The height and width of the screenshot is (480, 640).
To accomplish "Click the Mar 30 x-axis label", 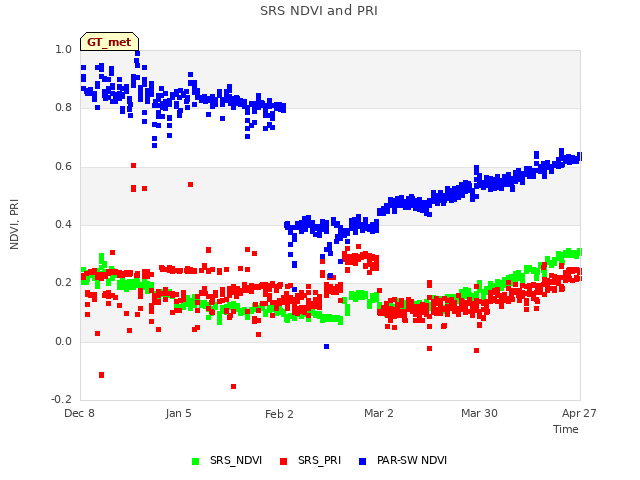I will 479,413.
